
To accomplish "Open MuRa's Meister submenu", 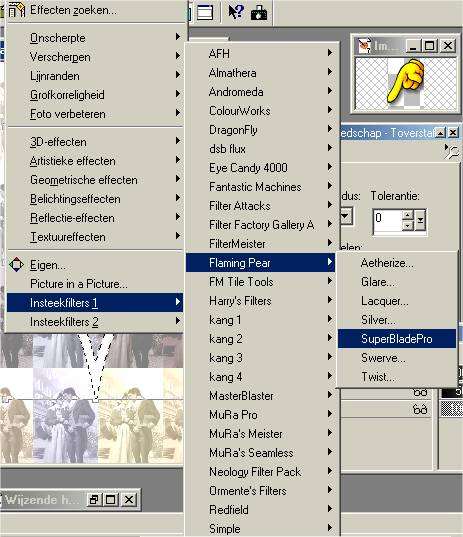I will pyautogui.click(x=261, y=434).
